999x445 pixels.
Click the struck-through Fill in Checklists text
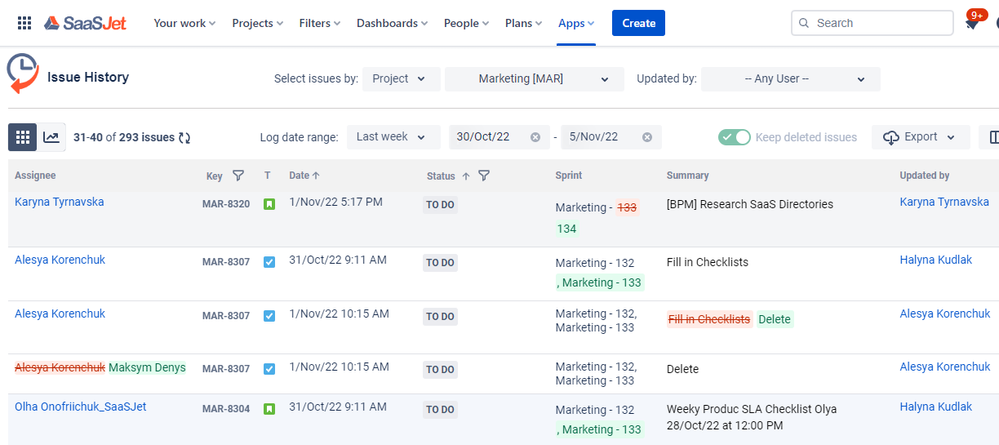pyautogui.click(x=709, y=319)
